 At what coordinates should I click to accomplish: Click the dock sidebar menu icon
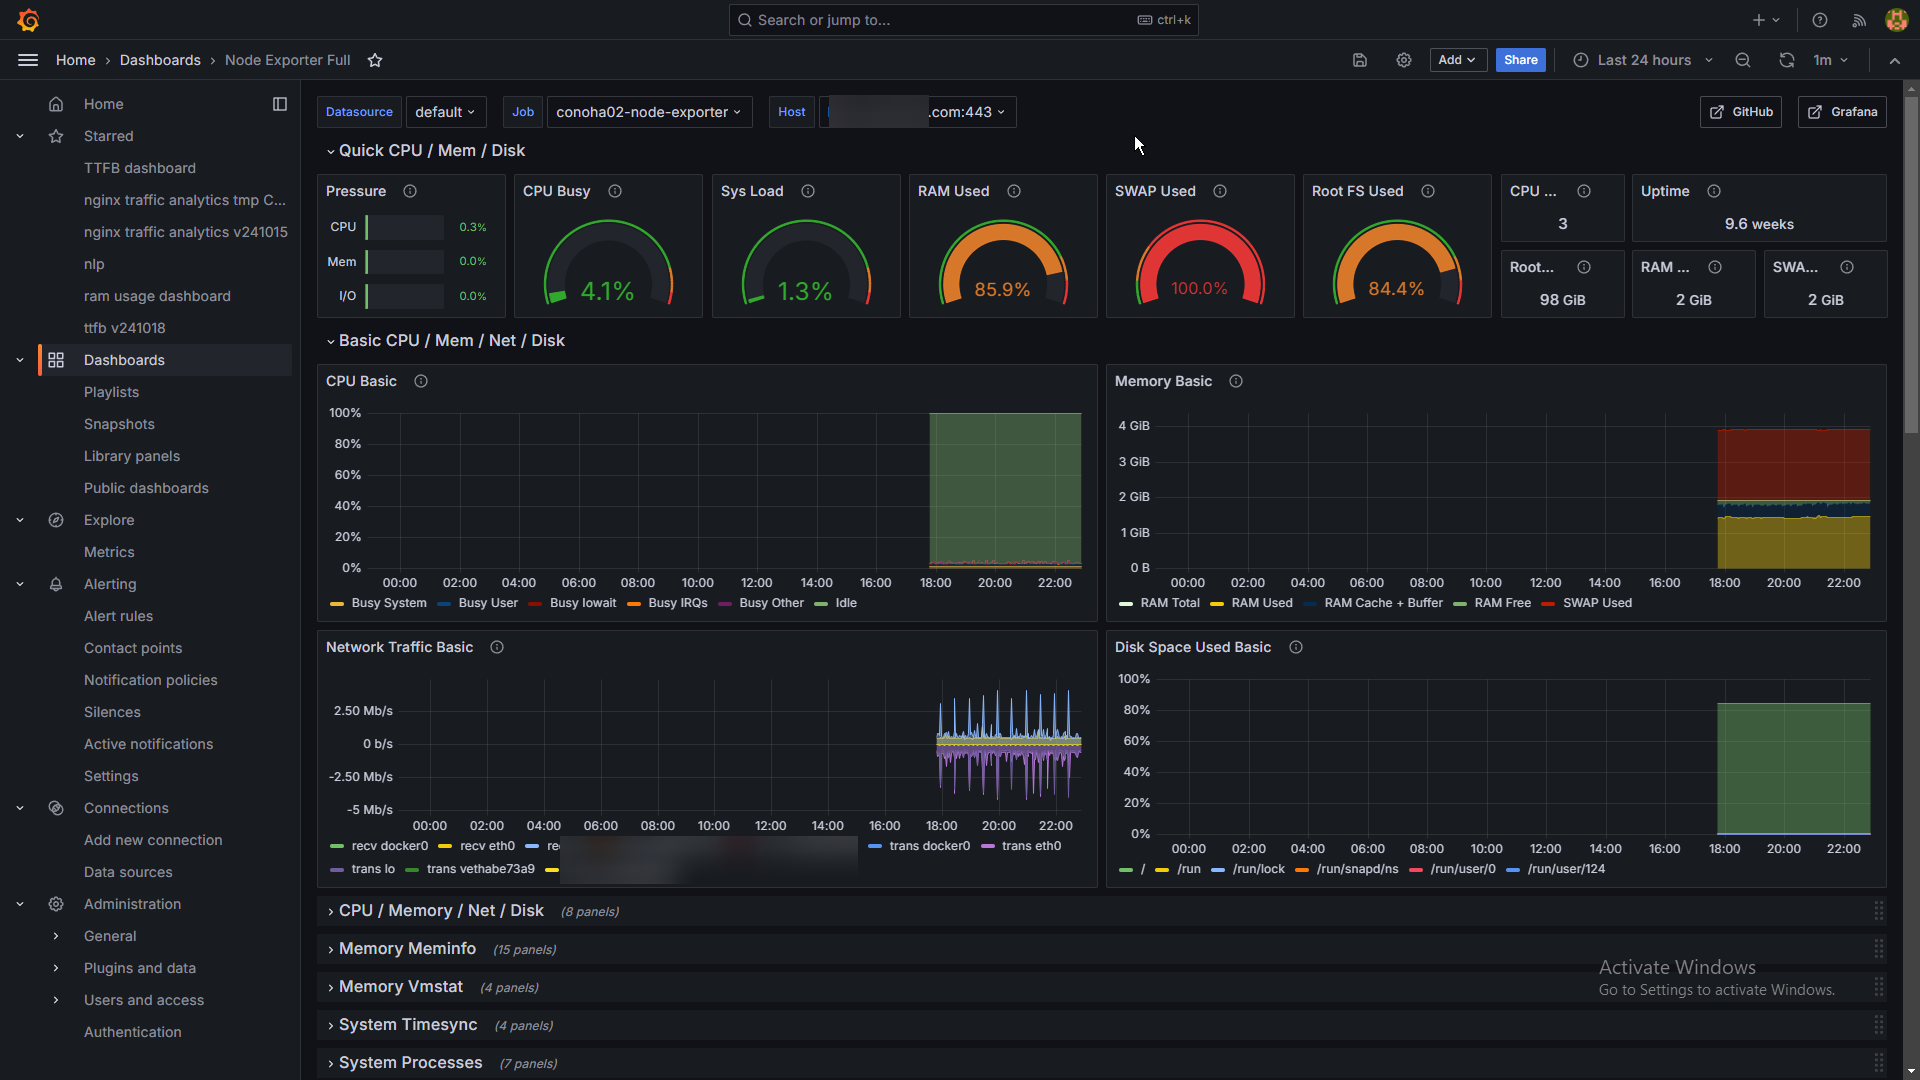click(280, 104)
